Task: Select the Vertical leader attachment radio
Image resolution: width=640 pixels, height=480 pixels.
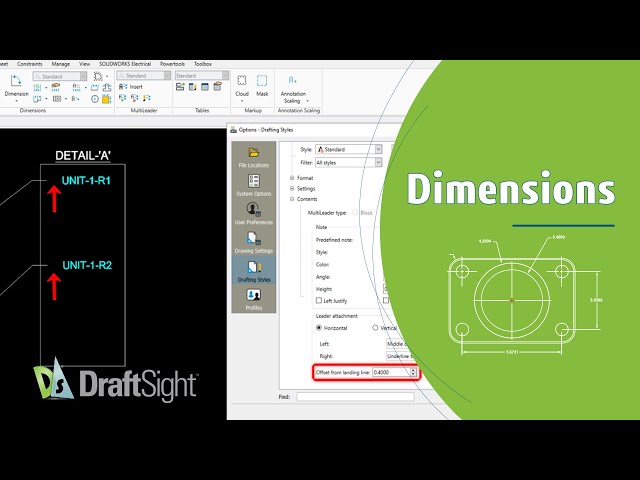Action: coord(375,328)
